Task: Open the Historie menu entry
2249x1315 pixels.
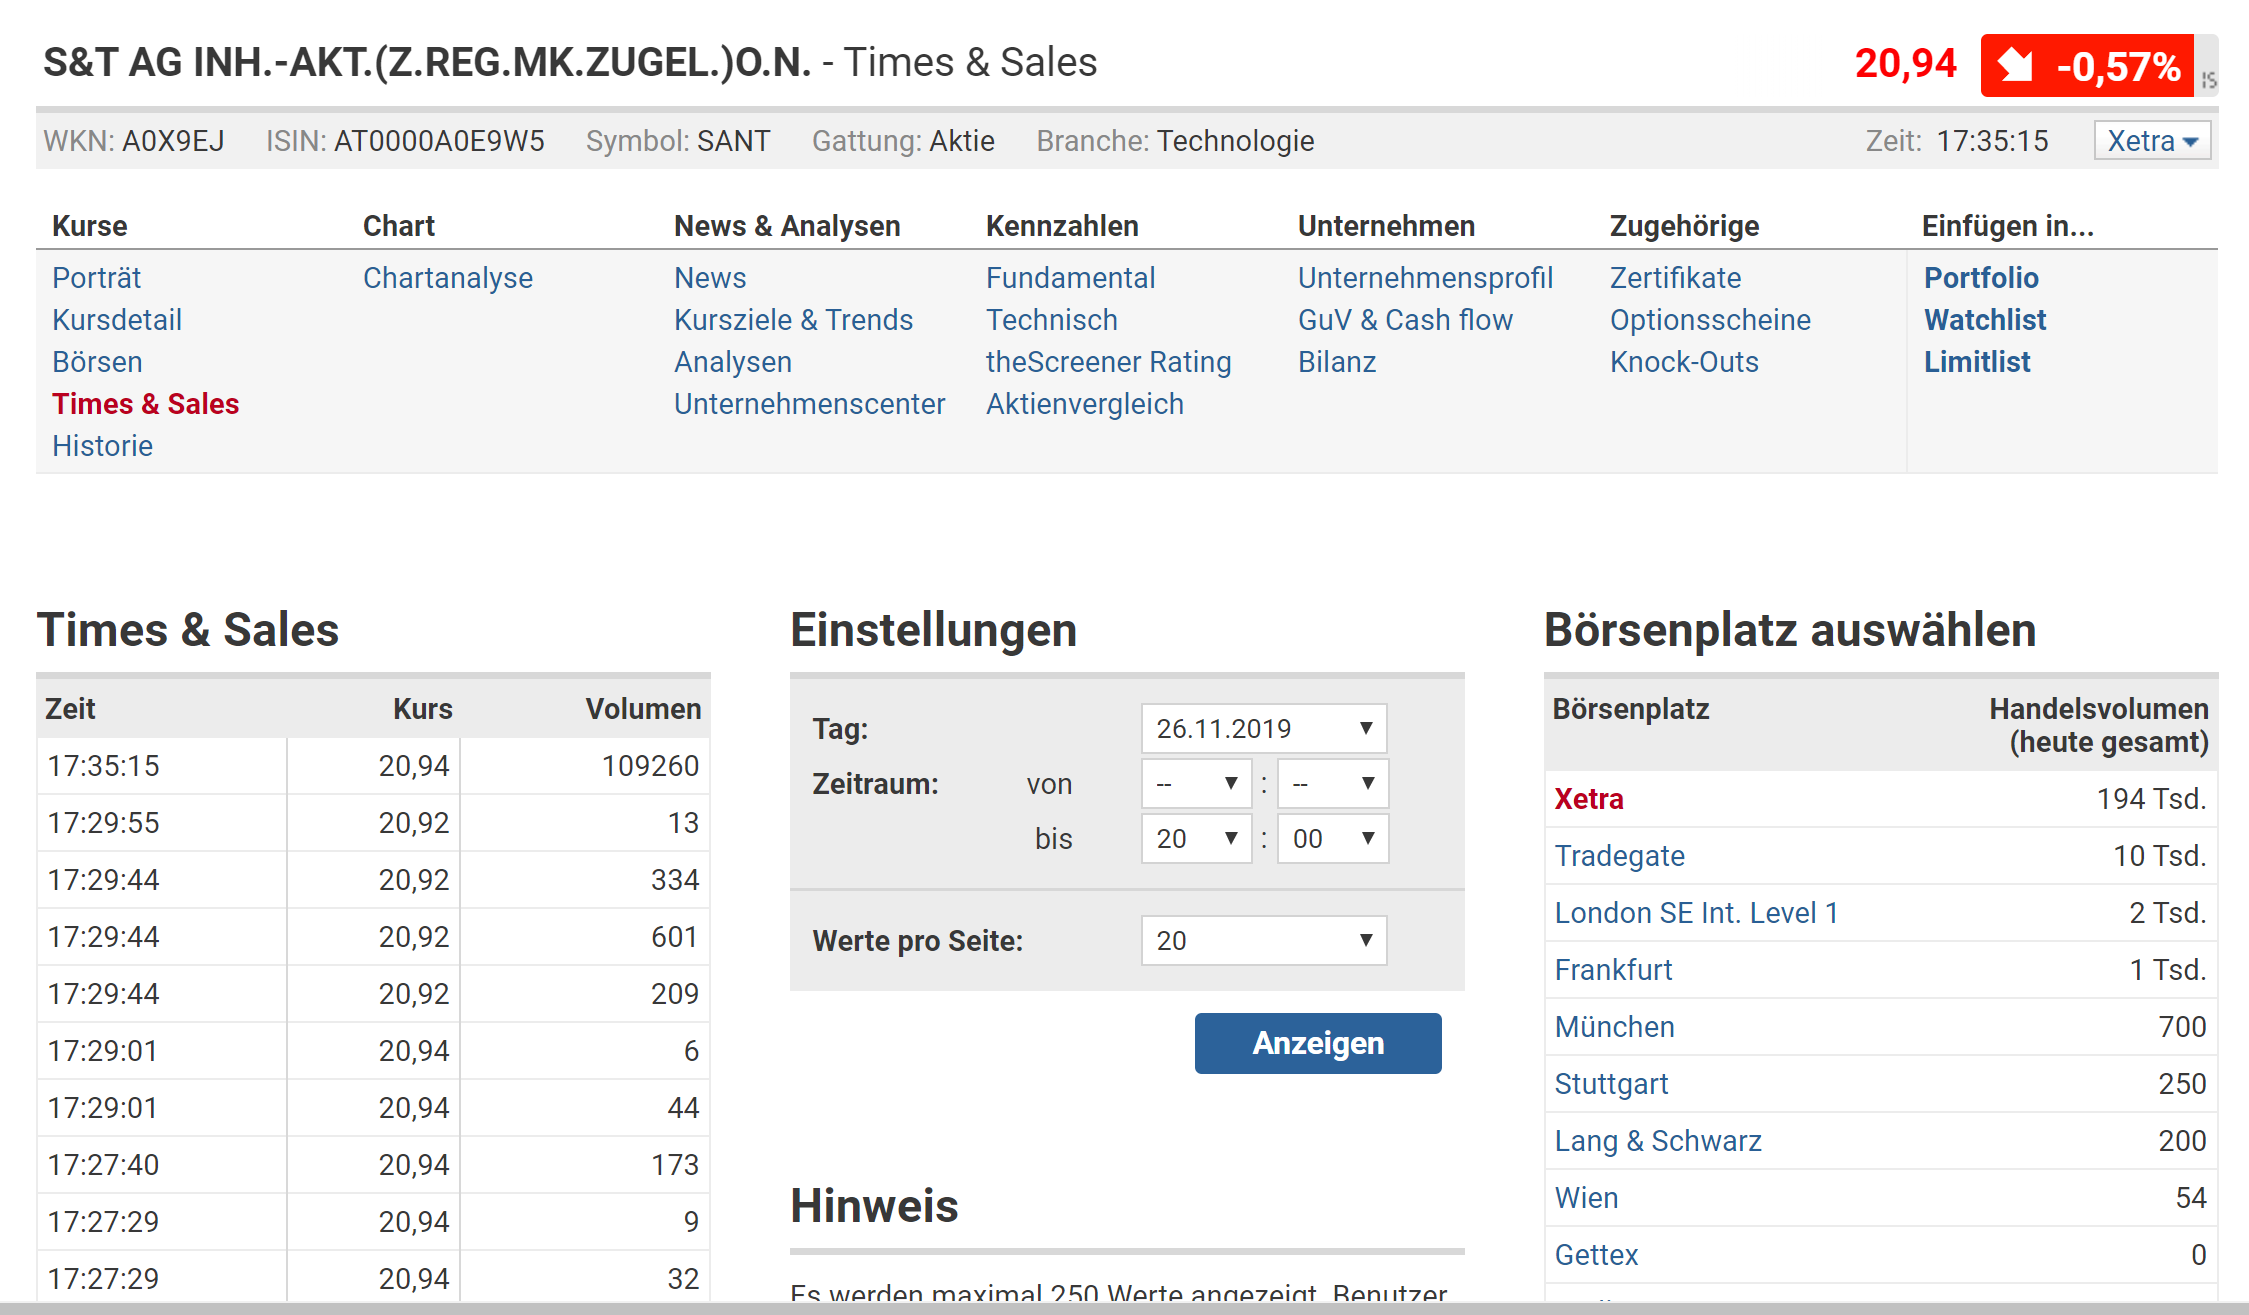Action: [x=103, y=446]
